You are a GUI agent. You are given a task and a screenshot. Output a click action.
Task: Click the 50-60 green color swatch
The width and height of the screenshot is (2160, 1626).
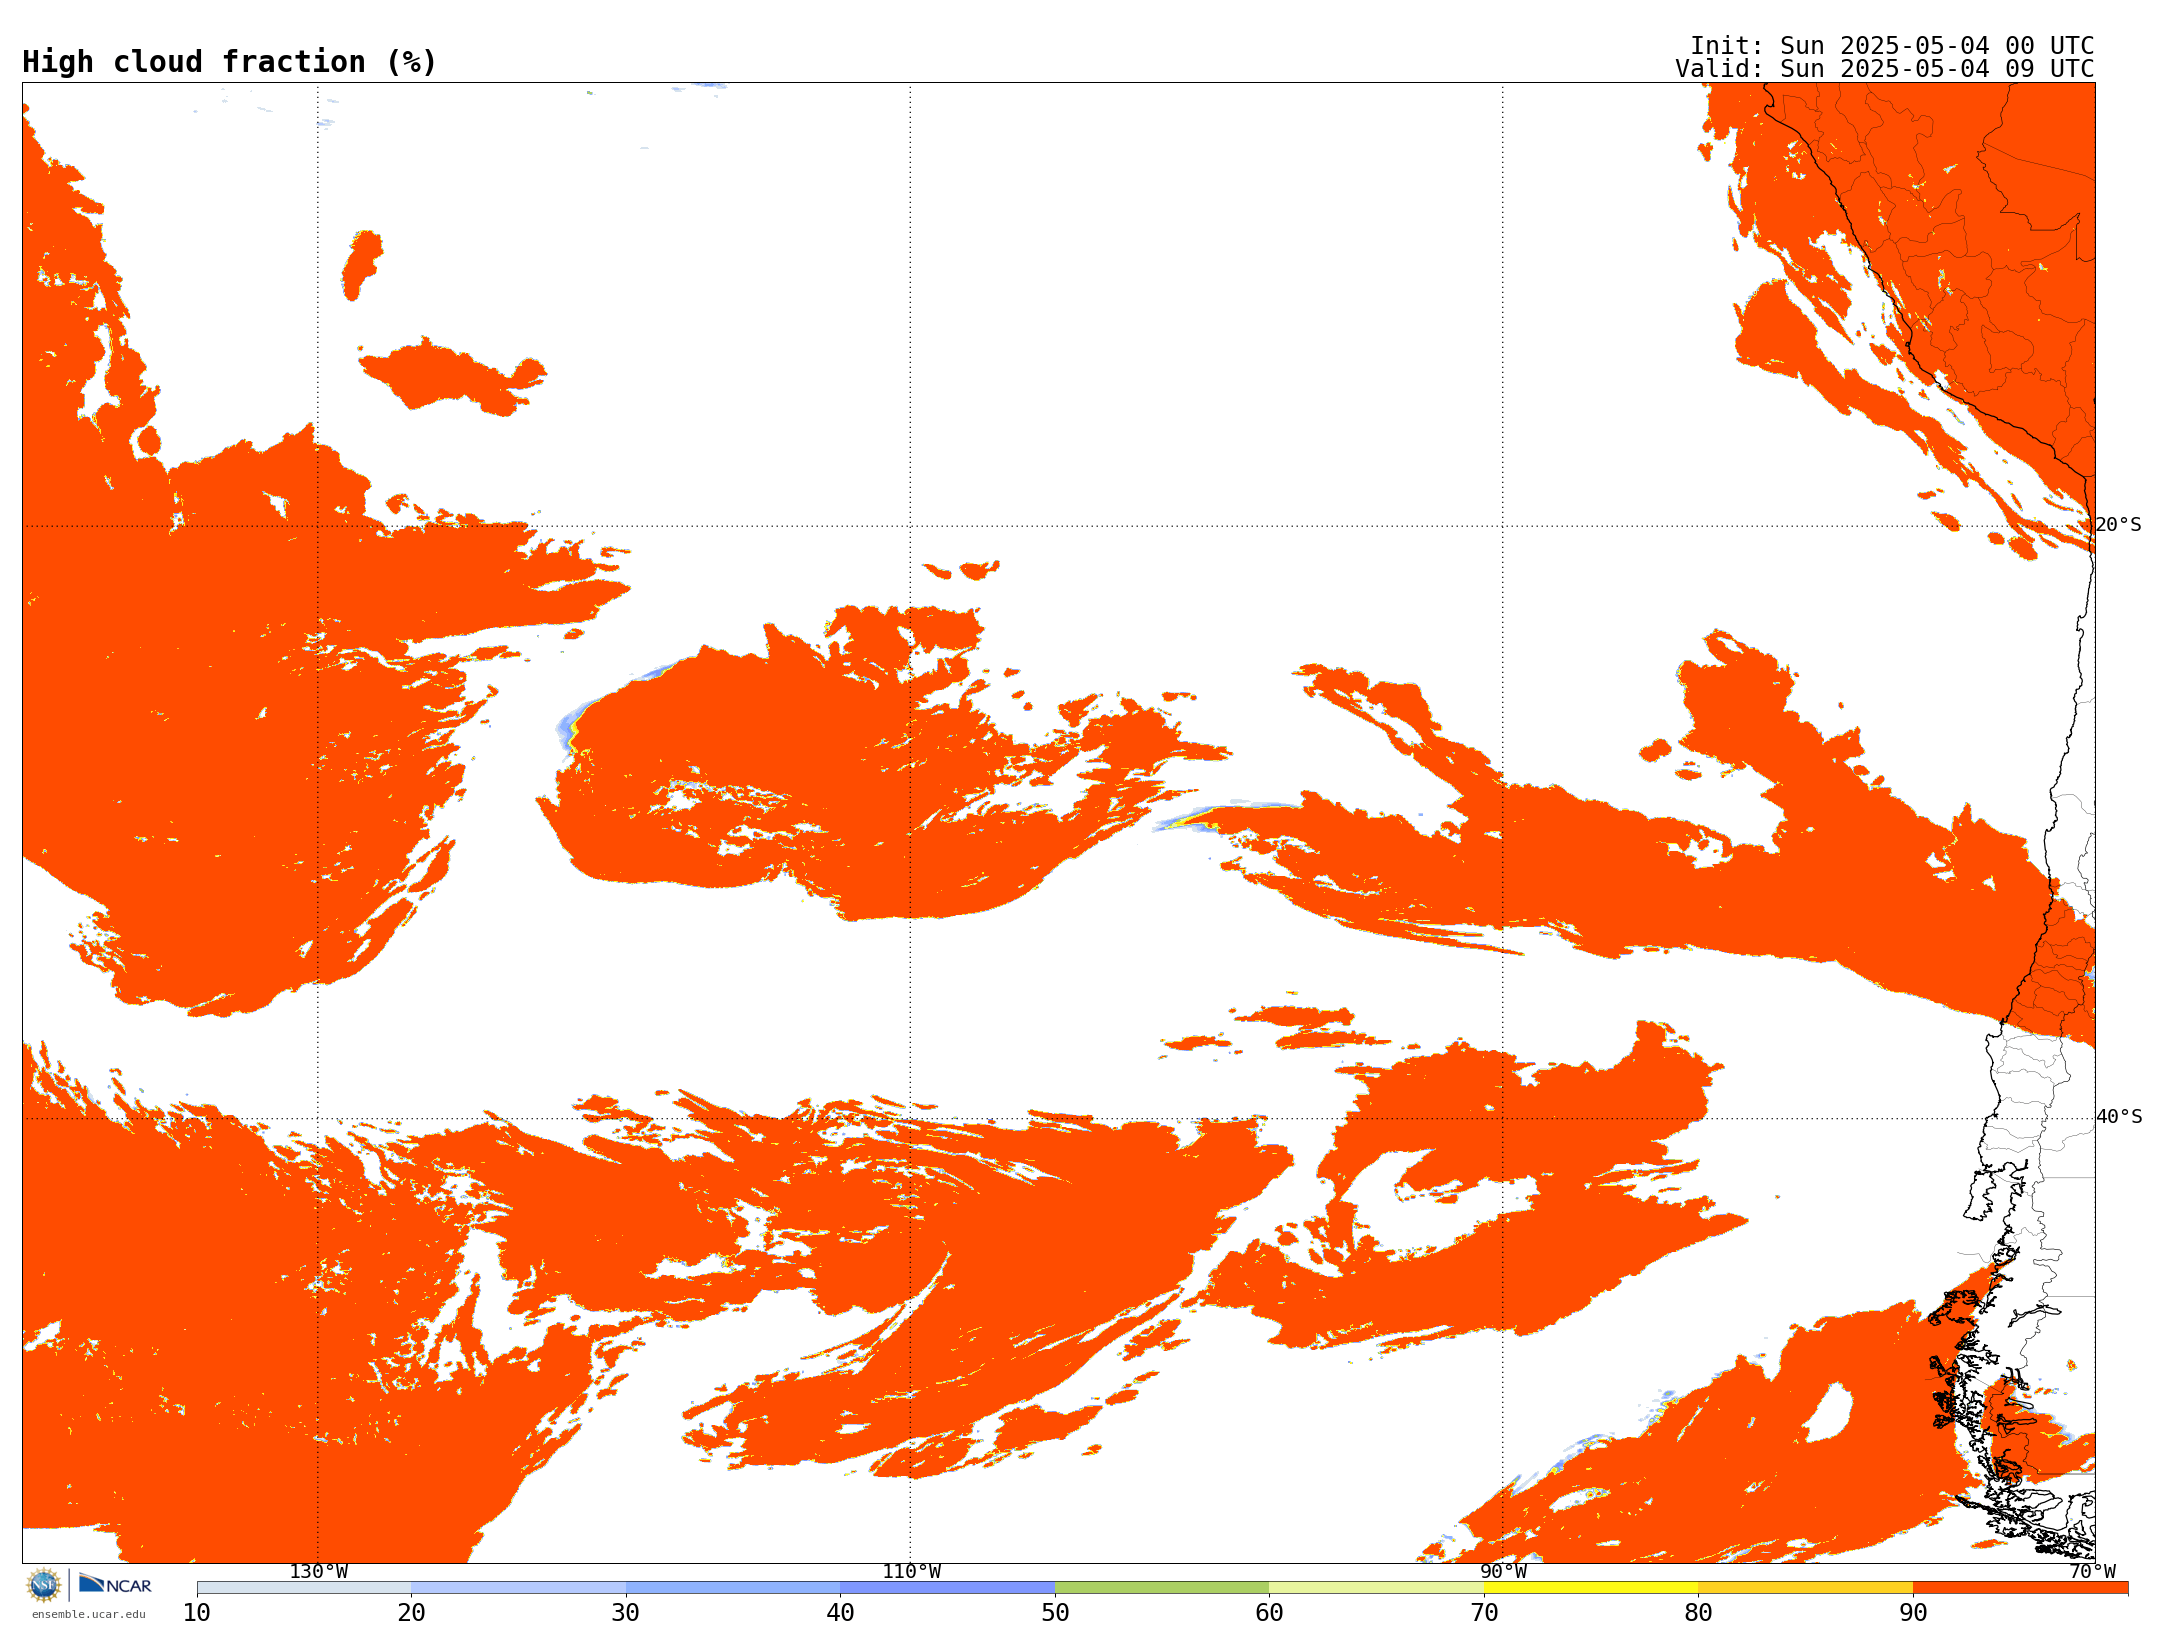click(1162, 1588)
